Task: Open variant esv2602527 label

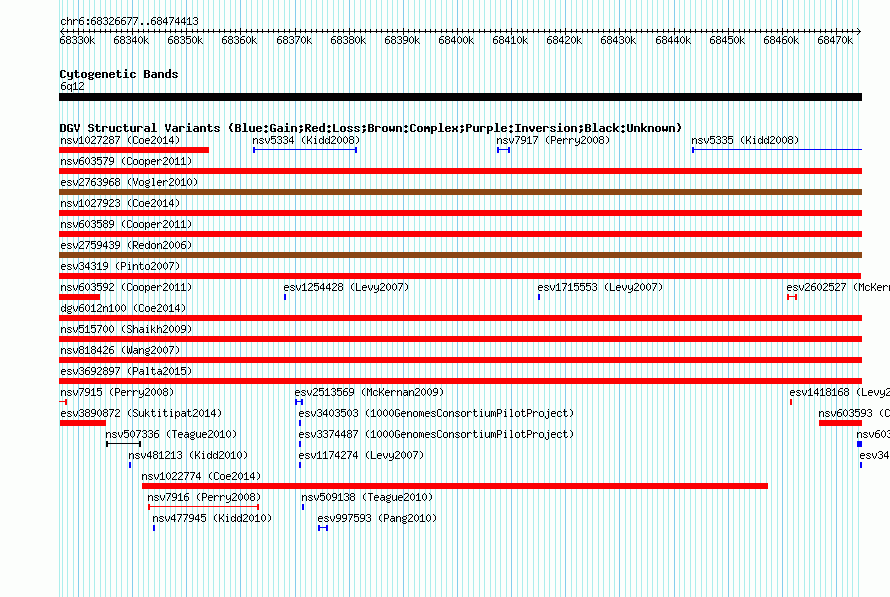Action: (x=838, y=287)
